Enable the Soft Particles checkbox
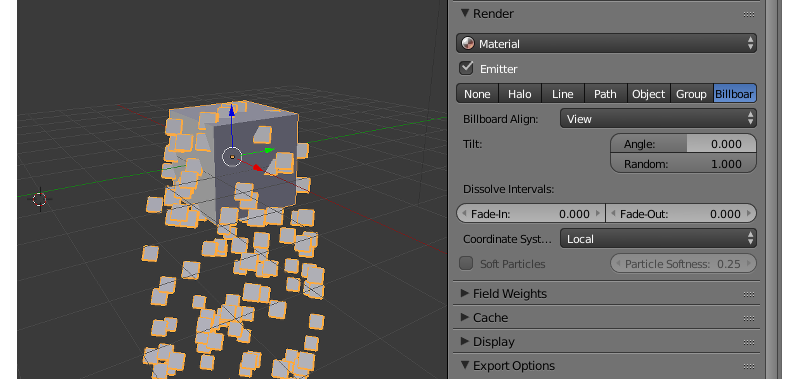 (466, 263)
